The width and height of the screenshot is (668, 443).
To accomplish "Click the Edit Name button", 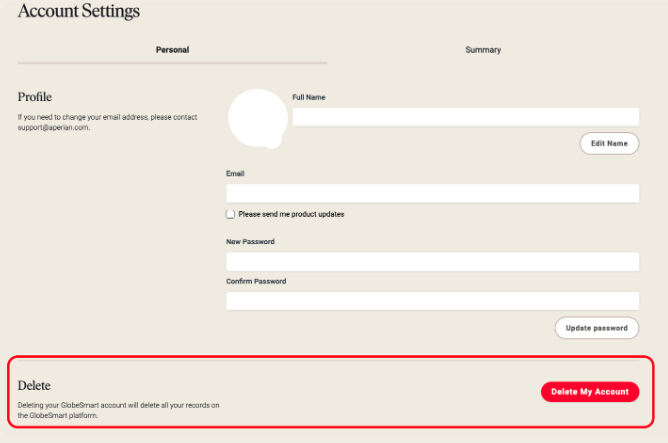I will 609,144.
